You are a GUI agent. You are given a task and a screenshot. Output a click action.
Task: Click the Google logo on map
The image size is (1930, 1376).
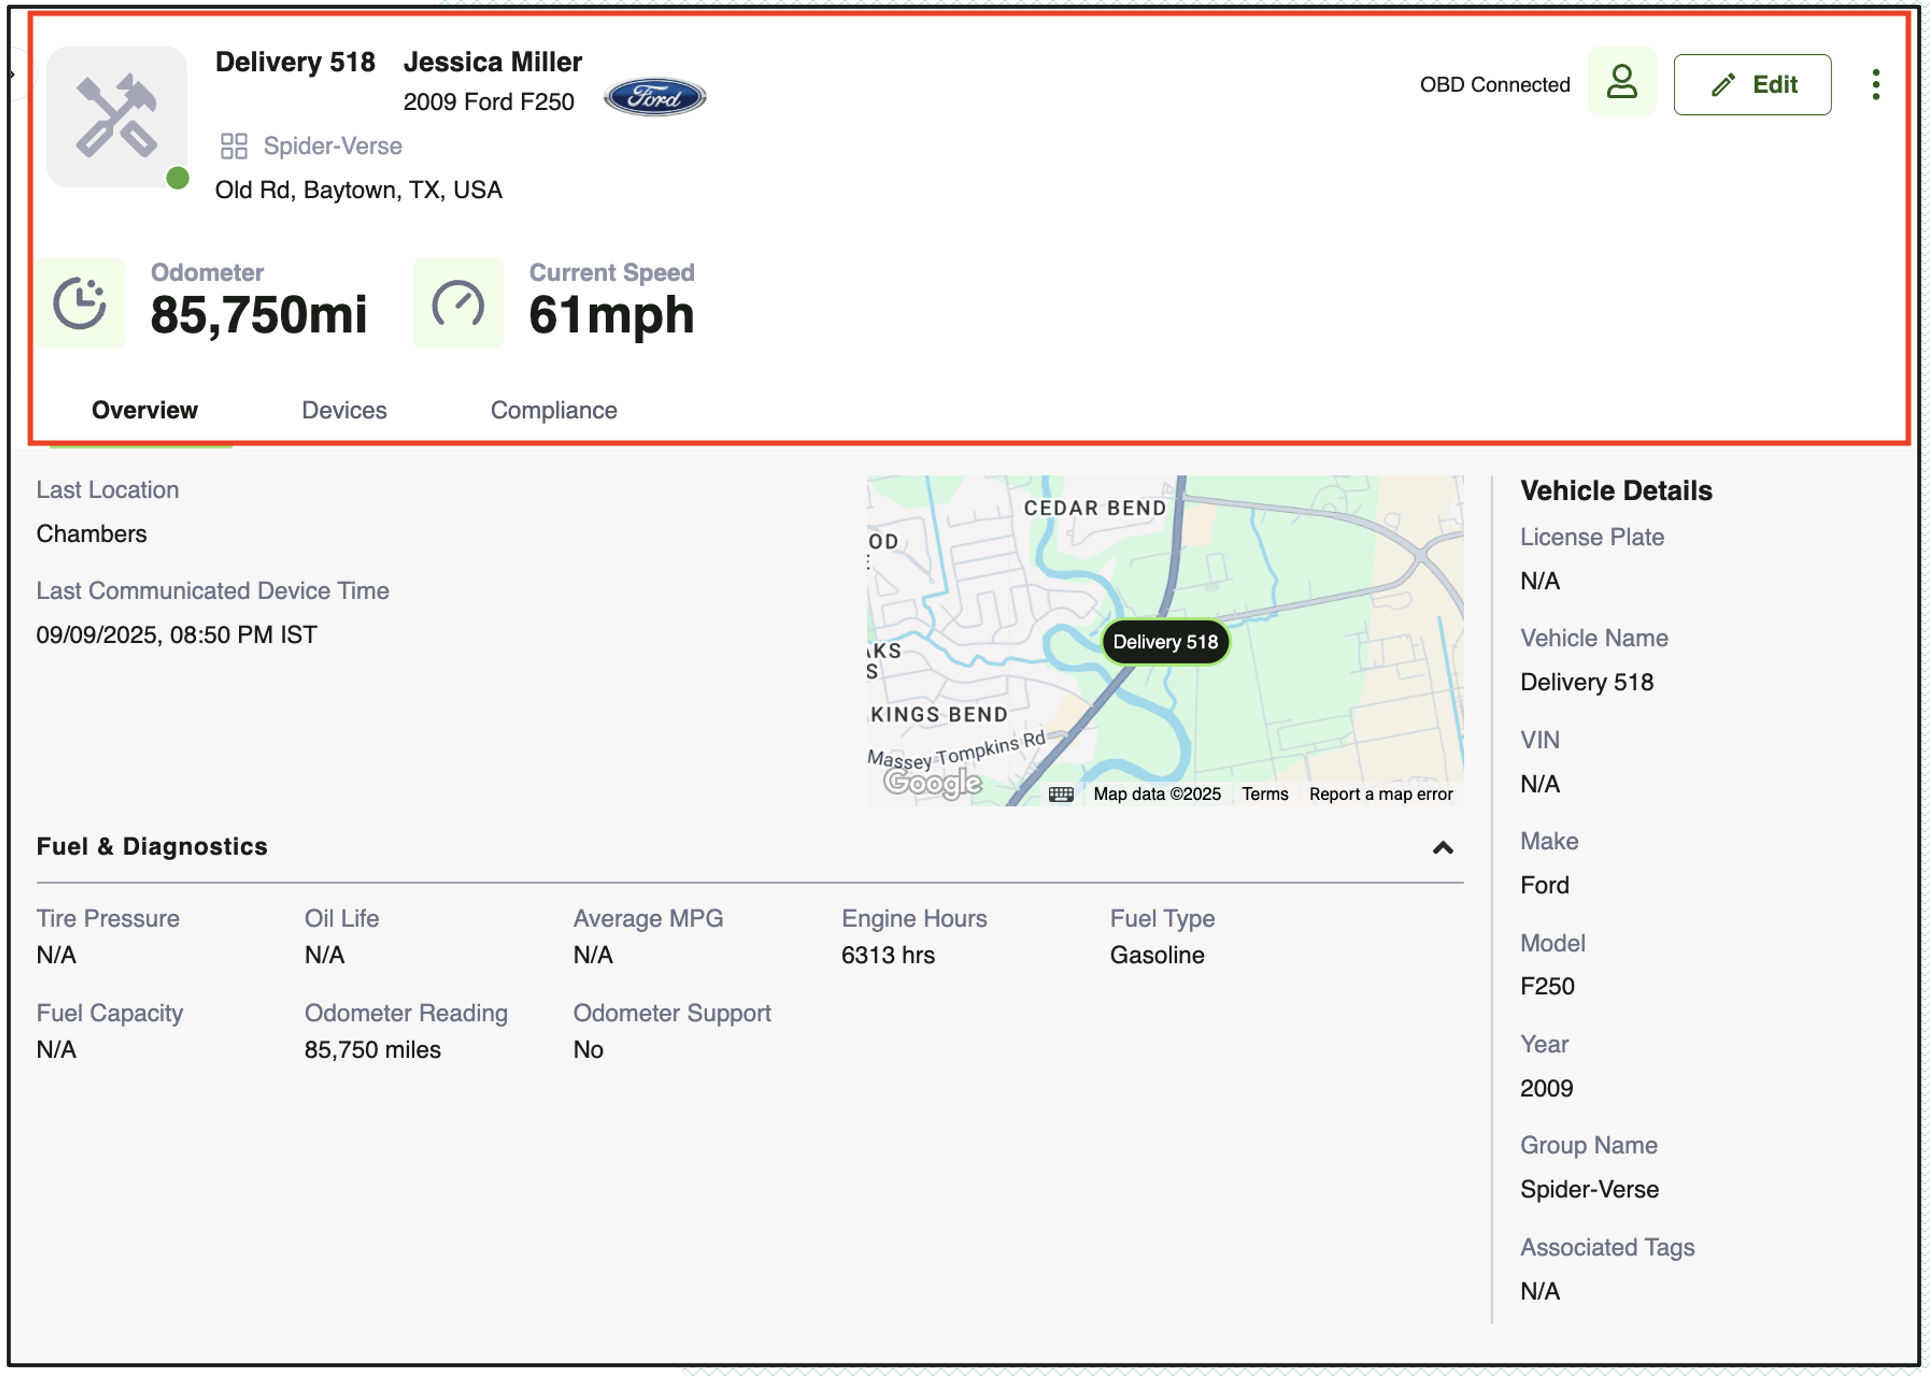tap(932, 783)
